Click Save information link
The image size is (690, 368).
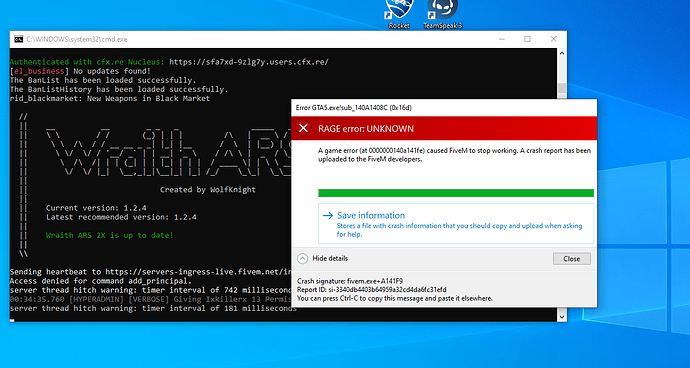pyautogui.click(x=371, y=215)
